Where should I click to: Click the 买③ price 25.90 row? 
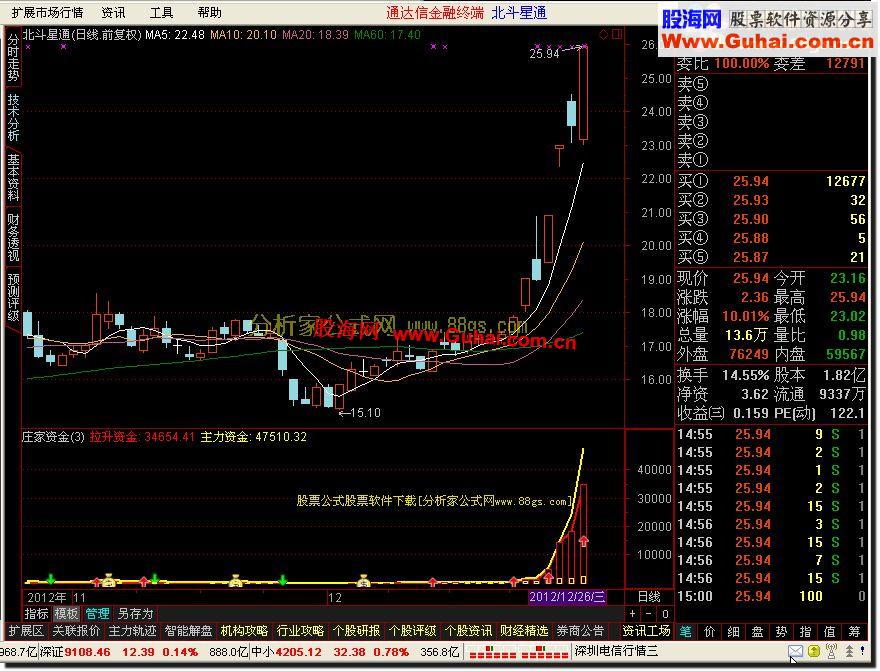[x=772, y=219]
